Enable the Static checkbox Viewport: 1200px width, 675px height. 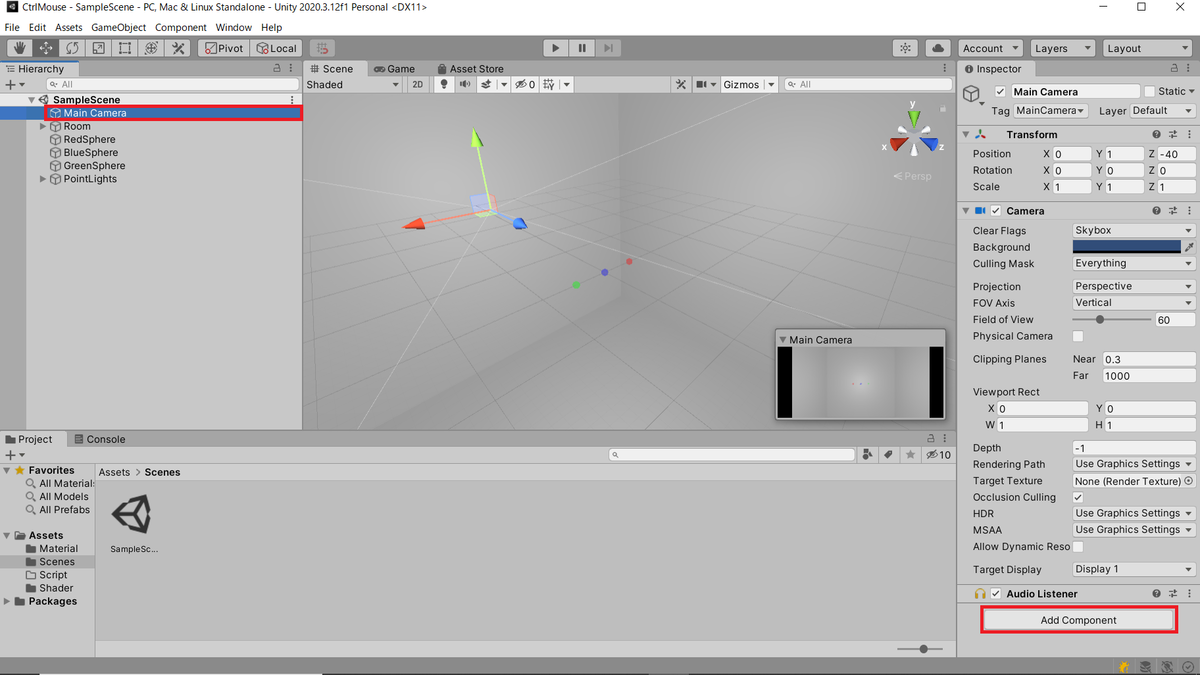(1150, 92)
